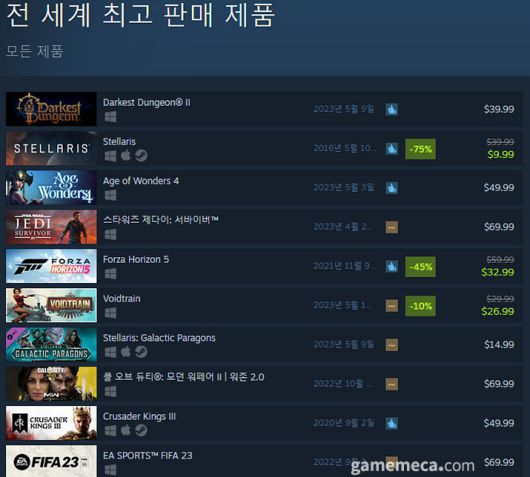Image resolution: width=530 pixels, height=477 pixels.
Task: Open the Age of Wonders 4 title
Action: (x=141, y=181)
